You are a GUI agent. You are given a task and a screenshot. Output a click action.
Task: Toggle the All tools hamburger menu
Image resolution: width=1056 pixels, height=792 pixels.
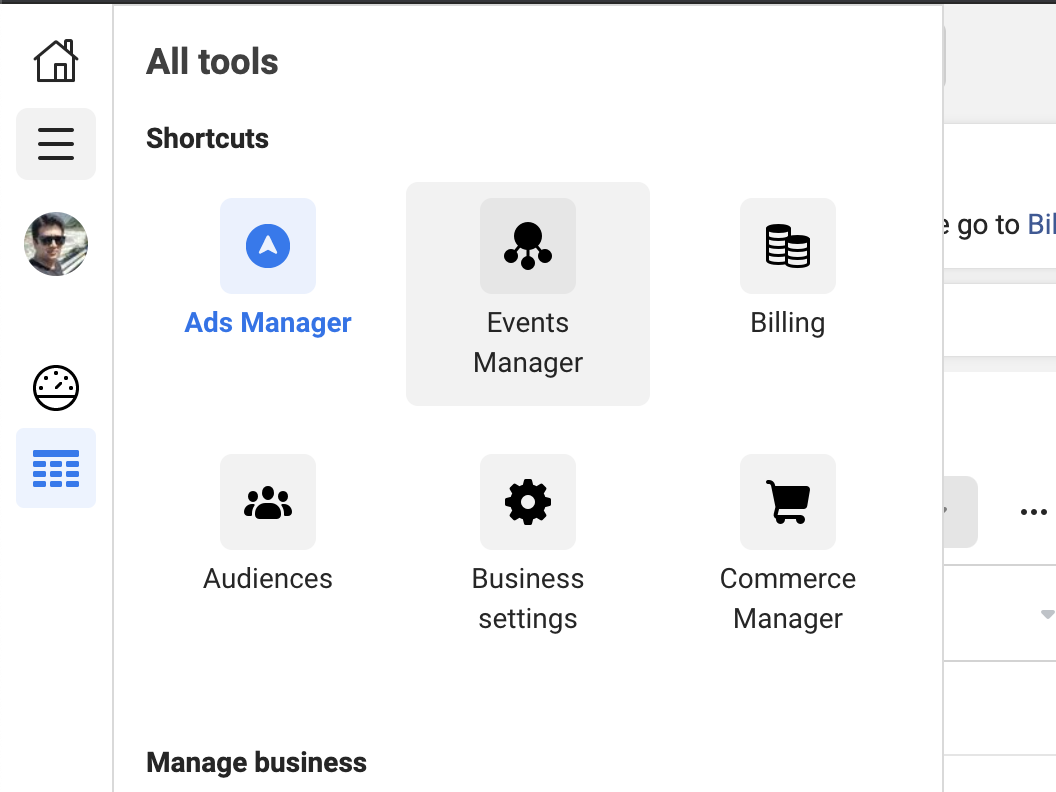(x=56, y=144)
